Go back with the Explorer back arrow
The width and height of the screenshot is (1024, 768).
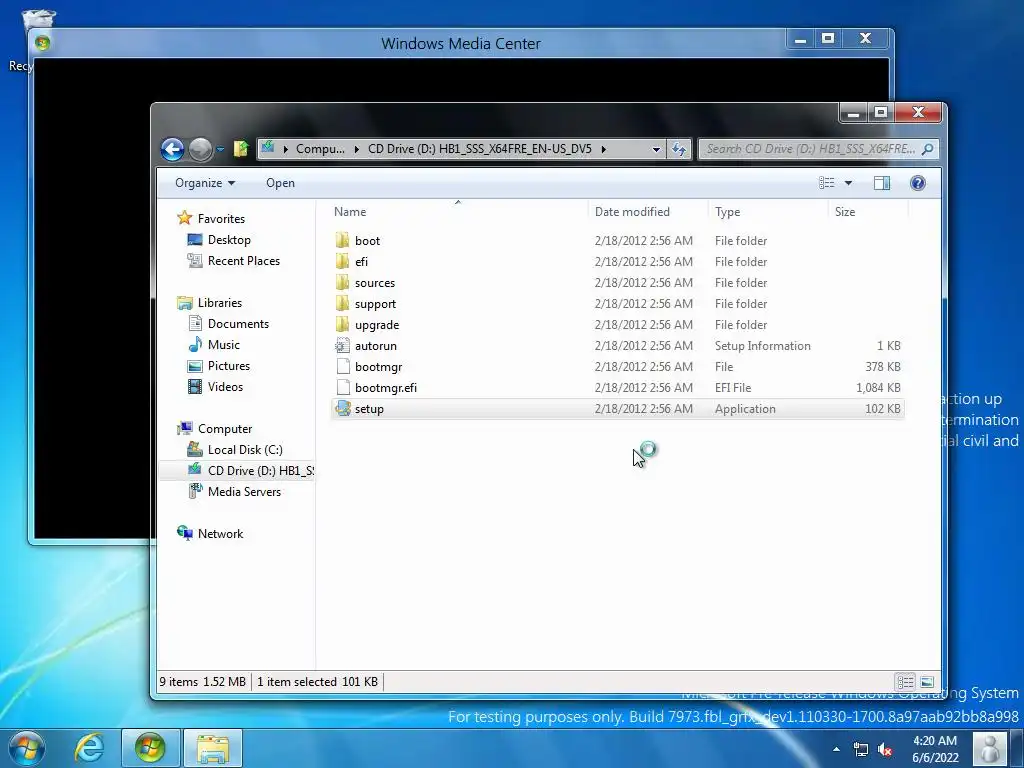click(x=172, y=150)
